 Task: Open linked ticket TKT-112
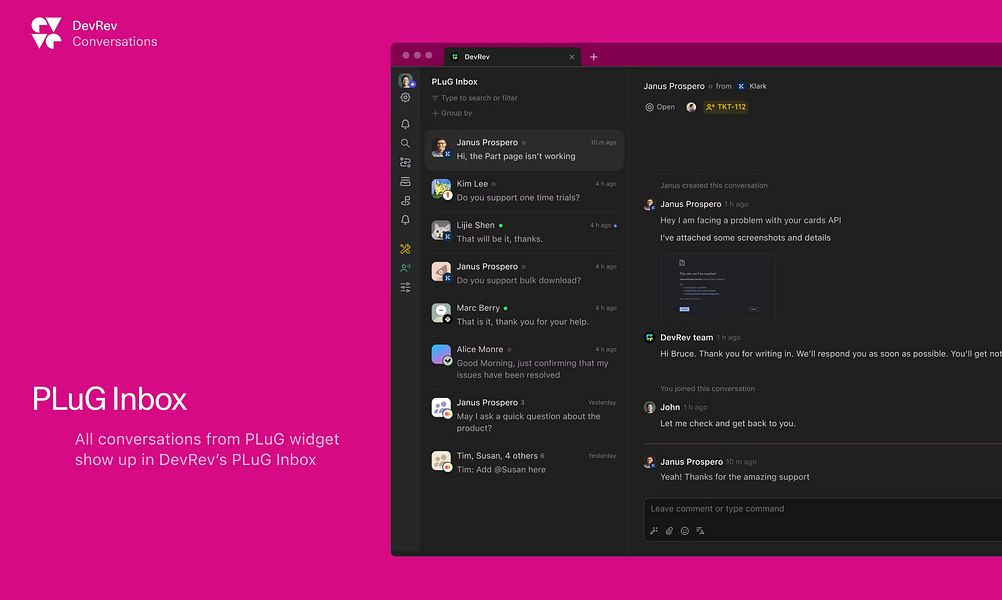click(726, 107)
